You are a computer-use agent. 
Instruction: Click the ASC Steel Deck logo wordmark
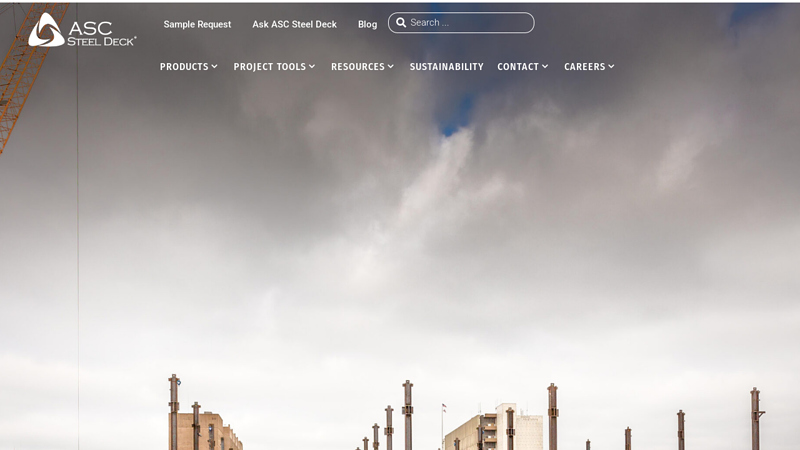tap(100, 31)
